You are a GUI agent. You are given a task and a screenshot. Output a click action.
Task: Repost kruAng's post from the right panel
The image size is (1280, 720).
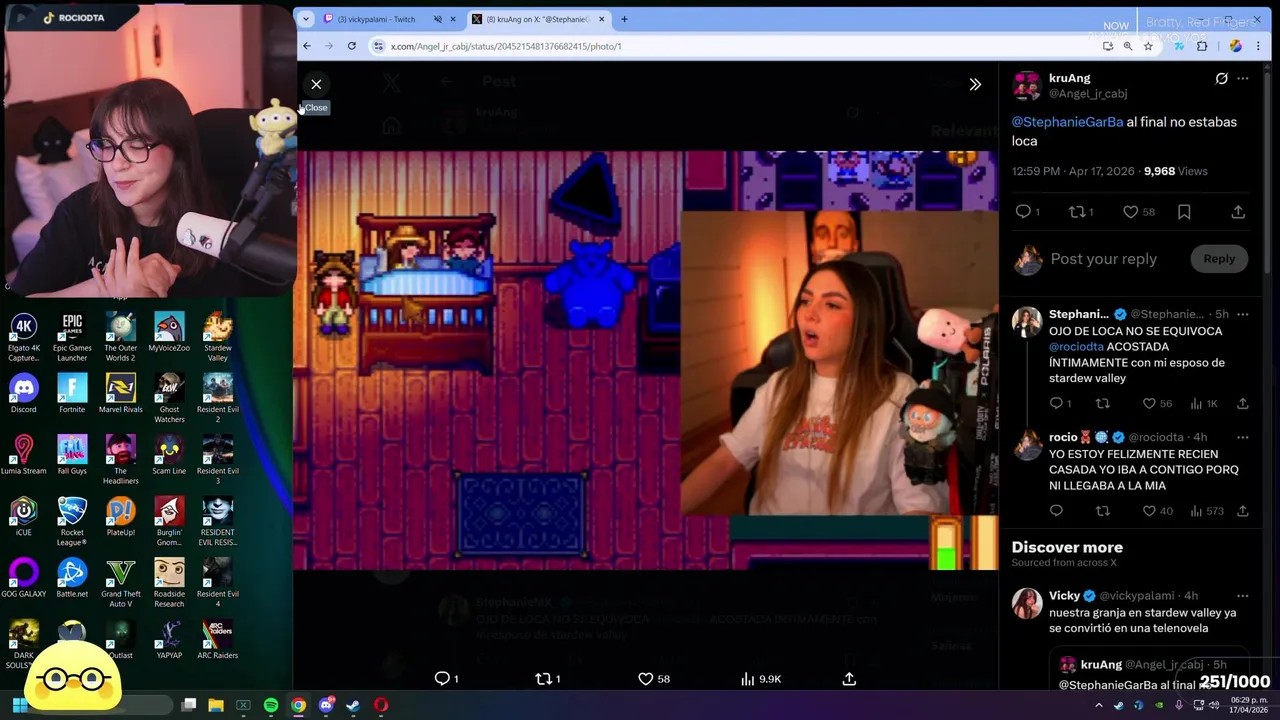click(1077, 212)
